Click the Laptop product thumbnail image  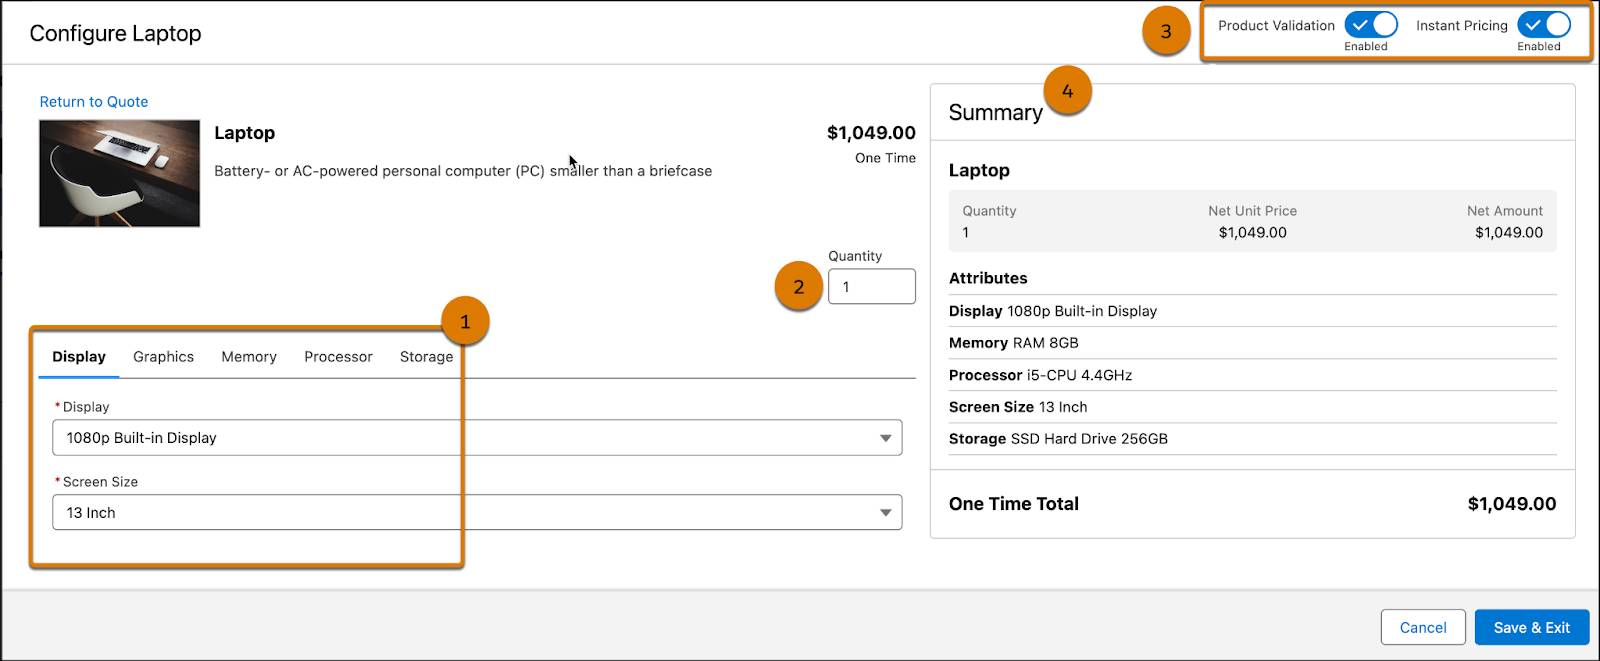(119, 174)
